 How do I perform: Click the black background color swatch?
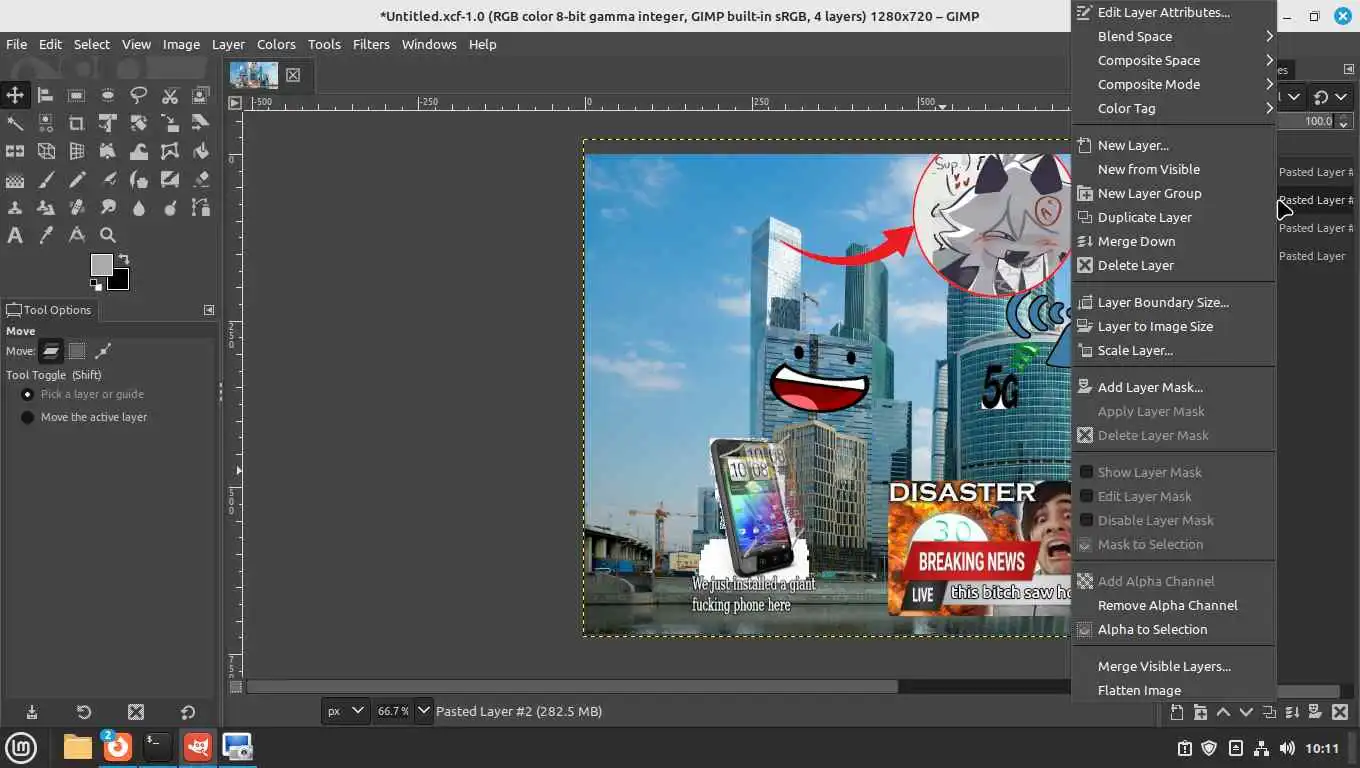119,280
